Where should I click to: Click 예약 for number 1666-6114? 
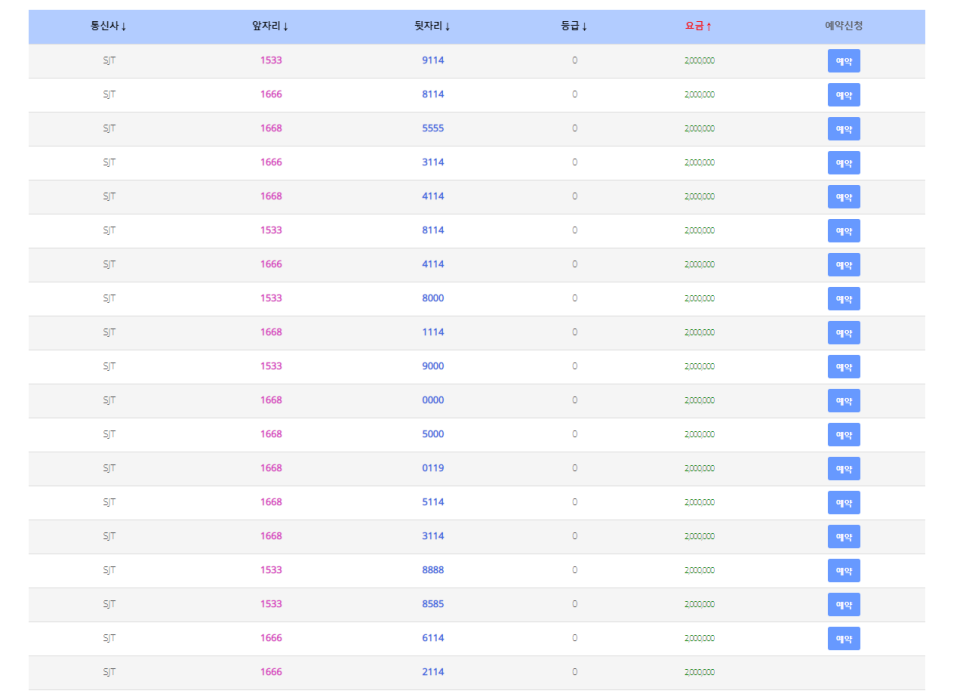pos(843,639)
